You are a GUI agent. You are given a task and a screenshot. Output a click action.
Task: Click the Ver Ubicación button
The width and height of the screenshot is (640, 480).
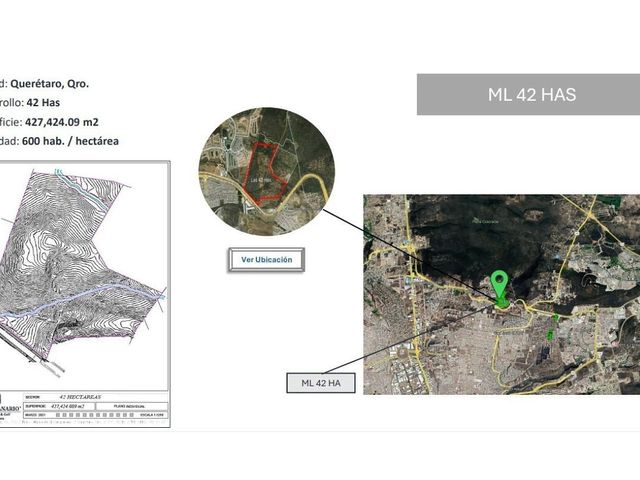click(266, 260)
